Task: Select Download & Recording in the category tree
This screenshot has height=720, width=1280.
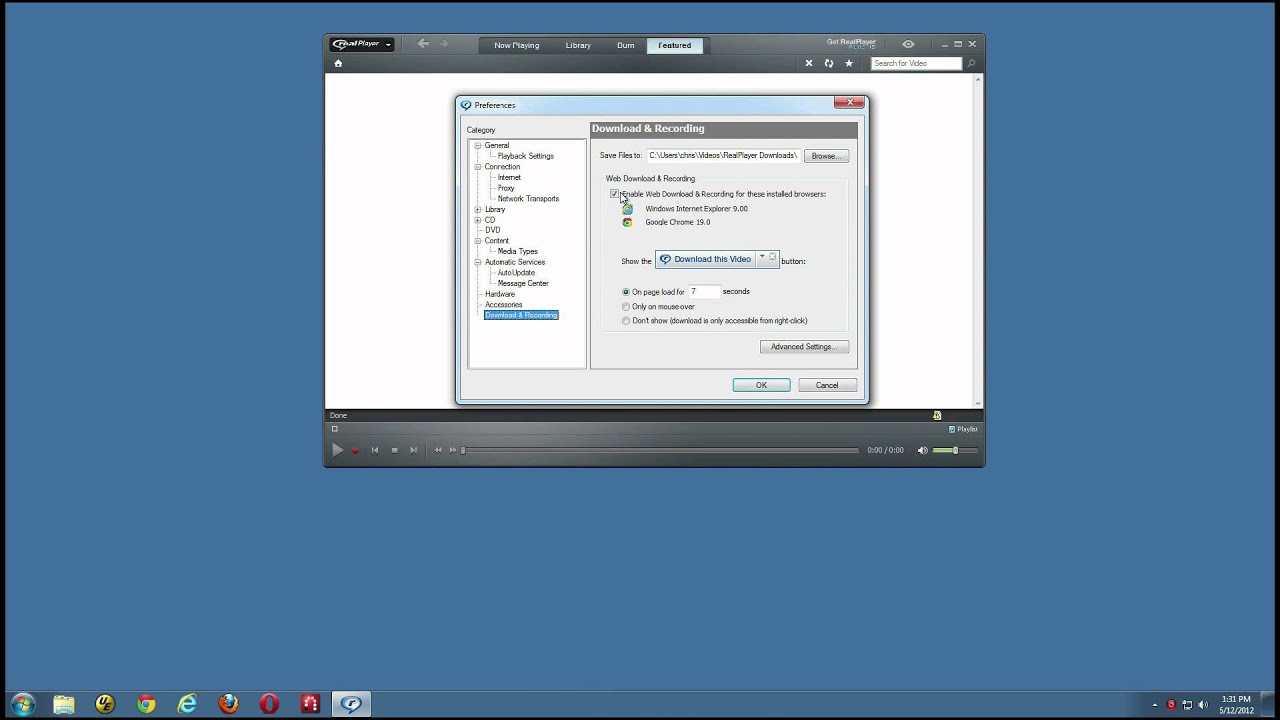Action: [x=521, y=315]
